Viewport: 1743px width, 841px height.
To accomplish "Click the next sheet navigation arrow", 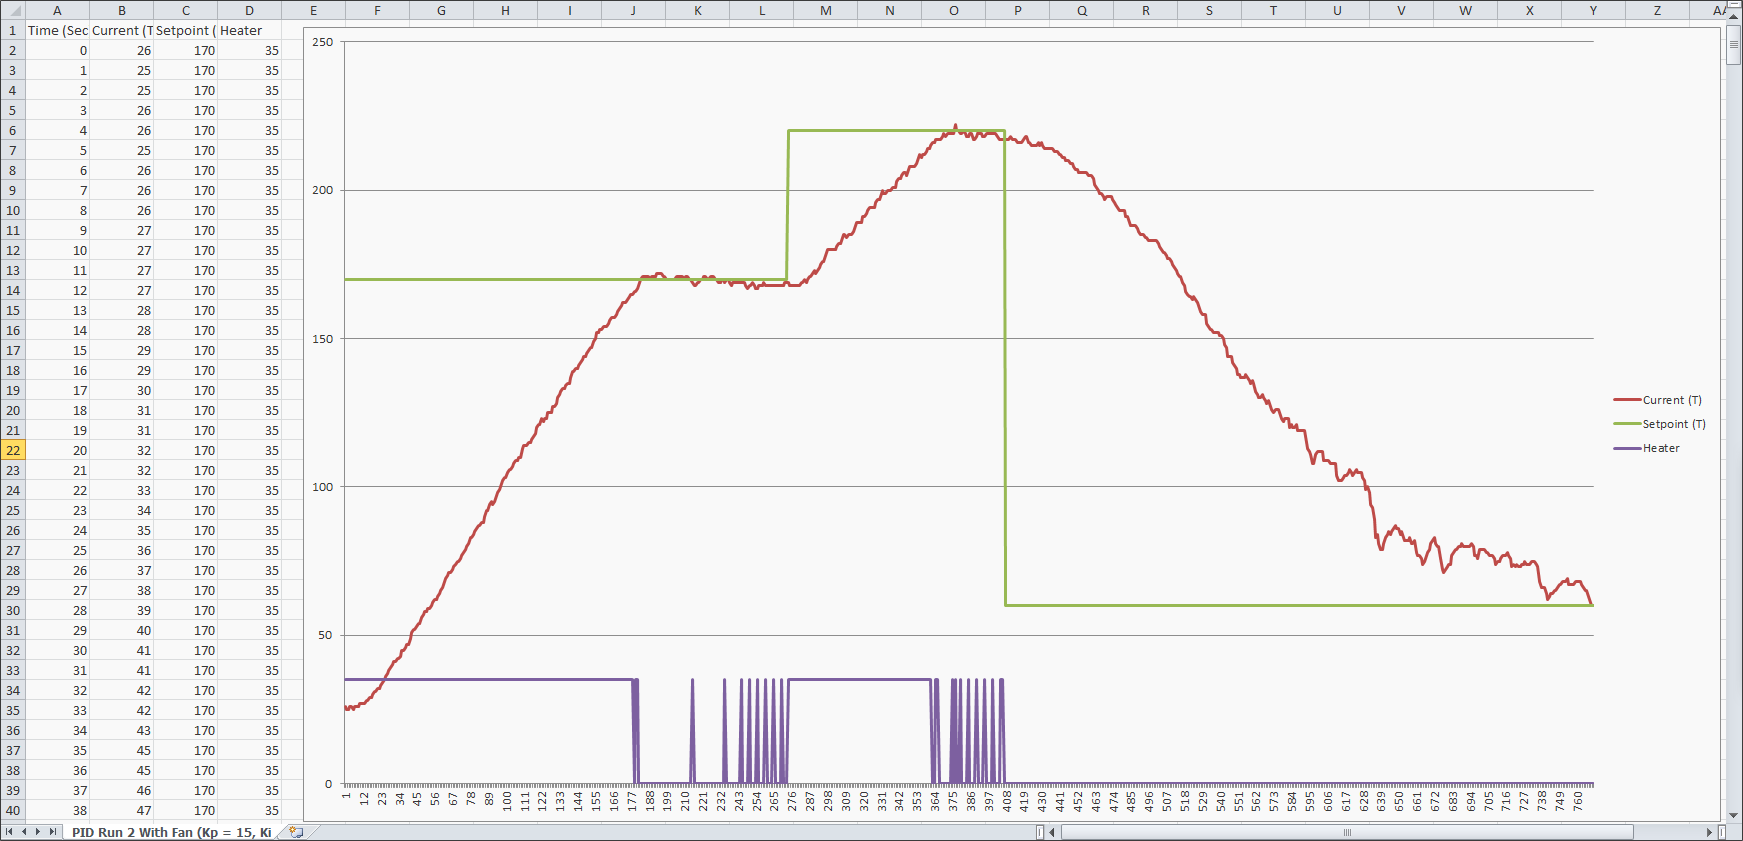I will (x=38, y=832).
